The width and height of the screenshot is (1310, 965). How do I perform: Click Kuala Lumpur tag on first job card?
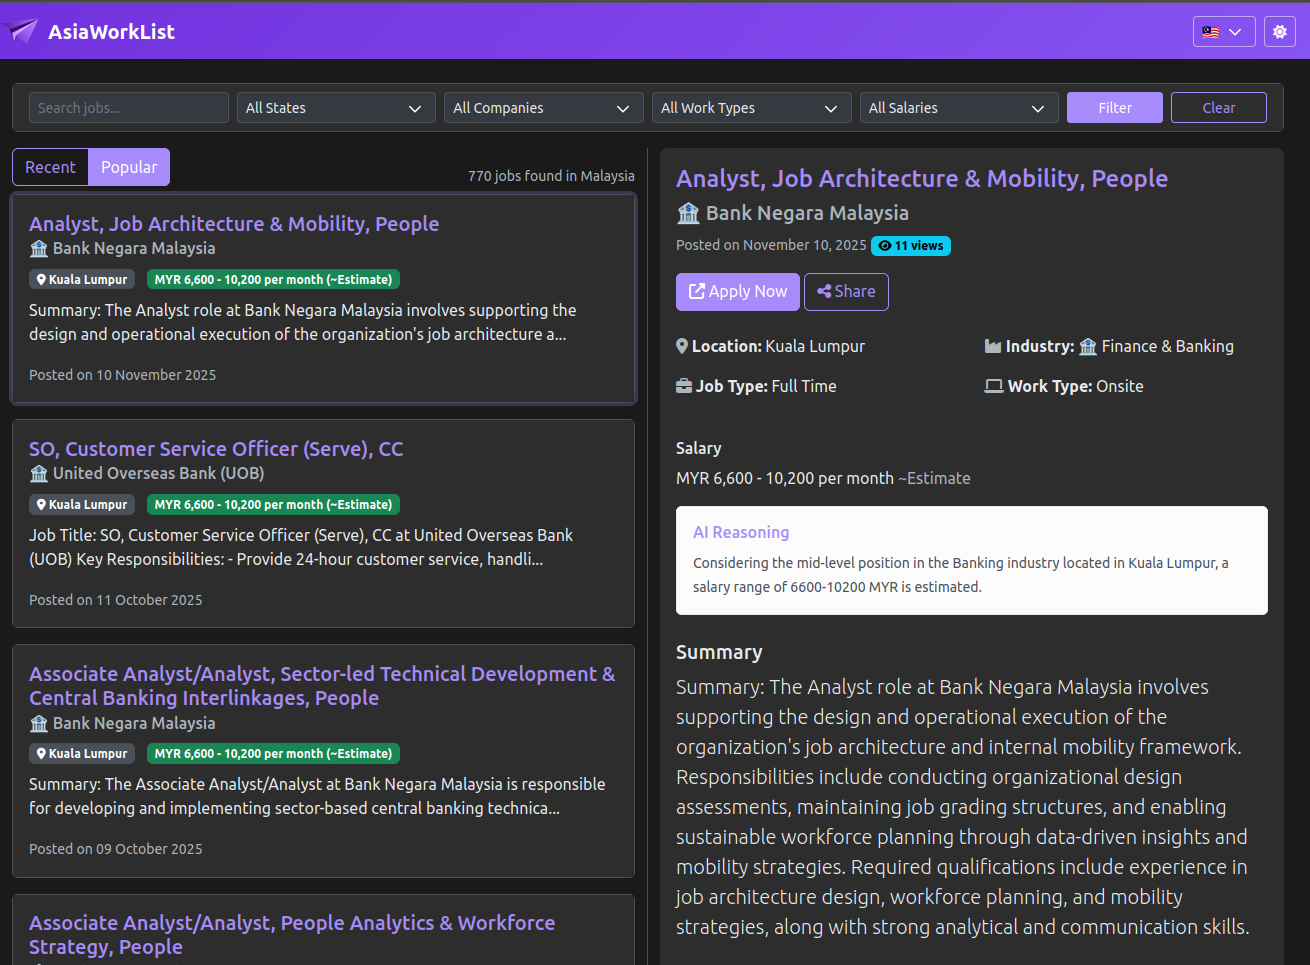pos(82,280)
